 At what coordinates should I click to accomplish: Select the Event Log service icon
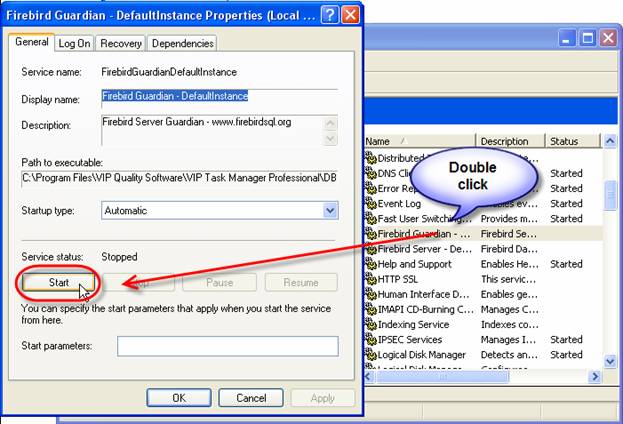click(369, 203)
